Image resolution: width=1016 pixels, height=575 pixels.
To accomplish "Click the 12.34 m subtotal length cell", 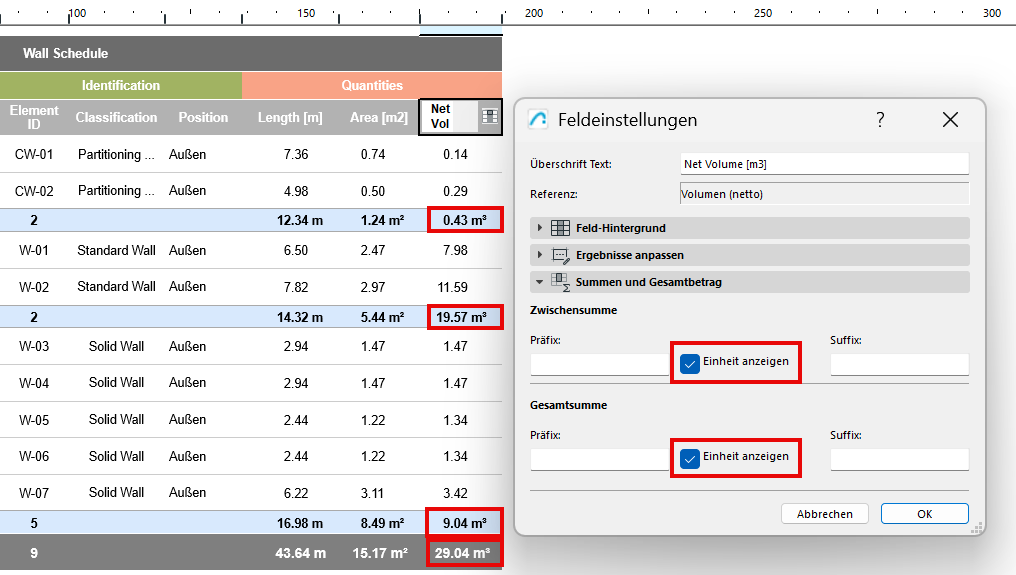I will point(299,220).
